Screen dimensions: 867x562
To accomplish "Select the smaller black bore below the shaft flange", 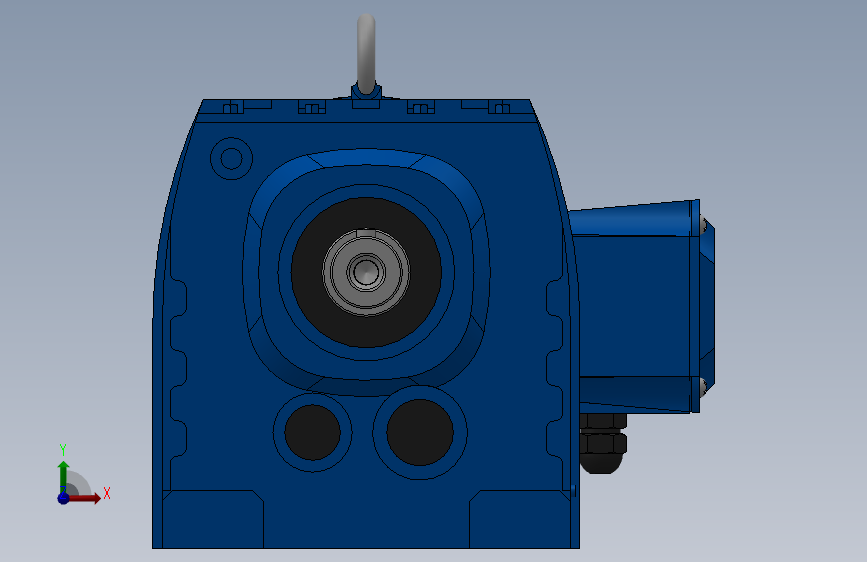I will point(312,433).
